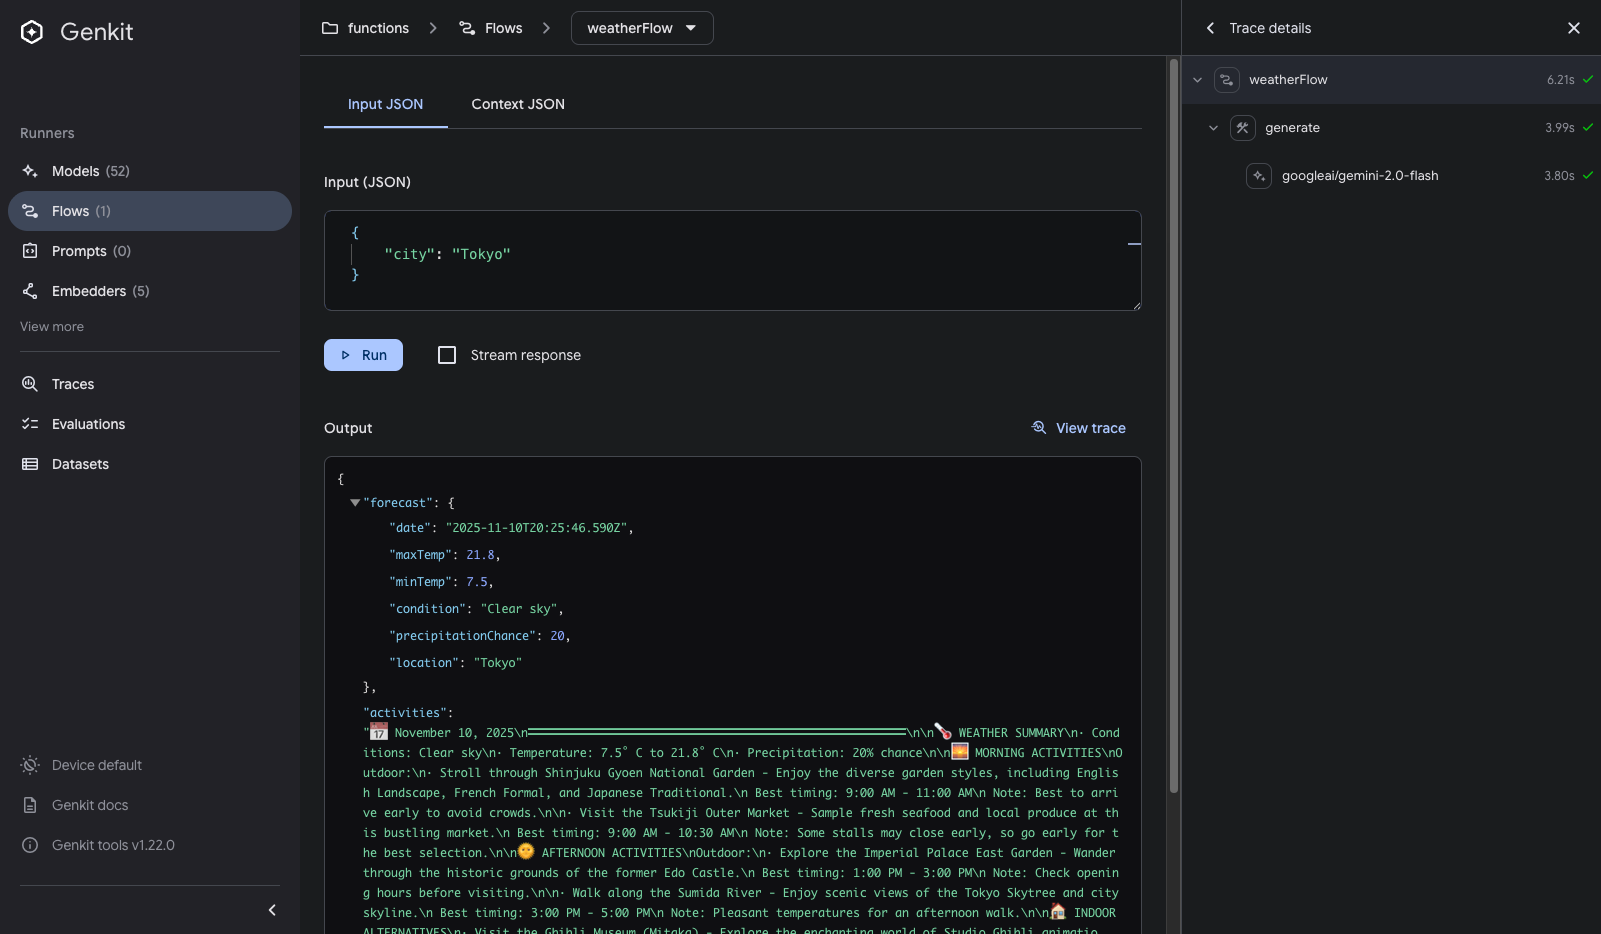Open the Traces section icon
Image resolution: width=1601 pixels, height=934 pixels.
click(x=31, y=384)
